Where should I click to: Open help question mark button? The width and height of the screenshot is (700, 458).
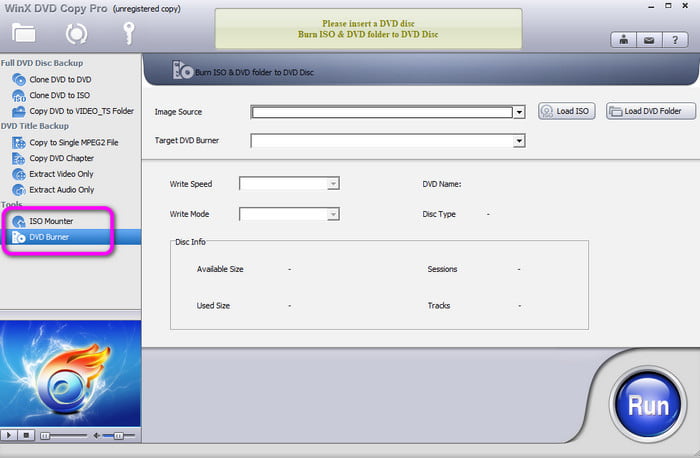tap(675, 40)
